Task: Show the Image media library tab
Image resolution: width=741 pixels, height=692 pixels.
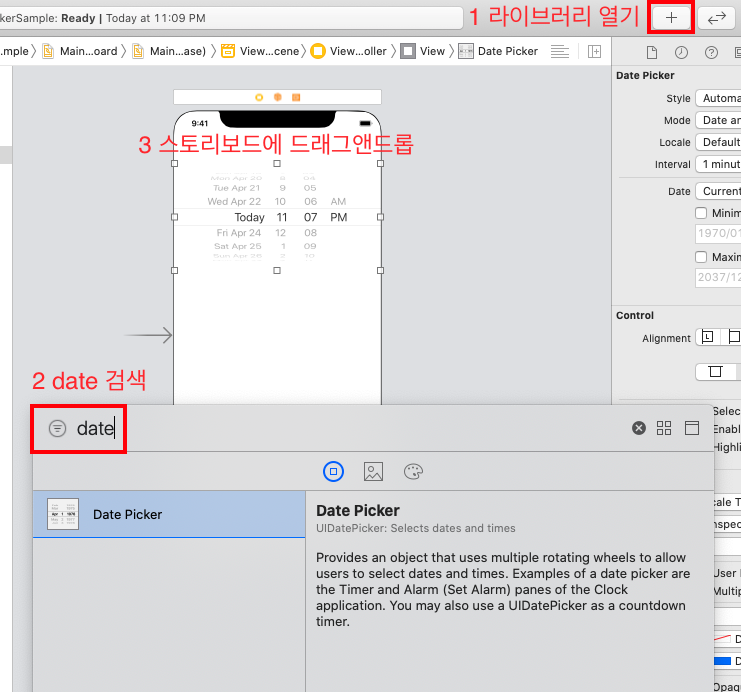Action: click(373, 471)
